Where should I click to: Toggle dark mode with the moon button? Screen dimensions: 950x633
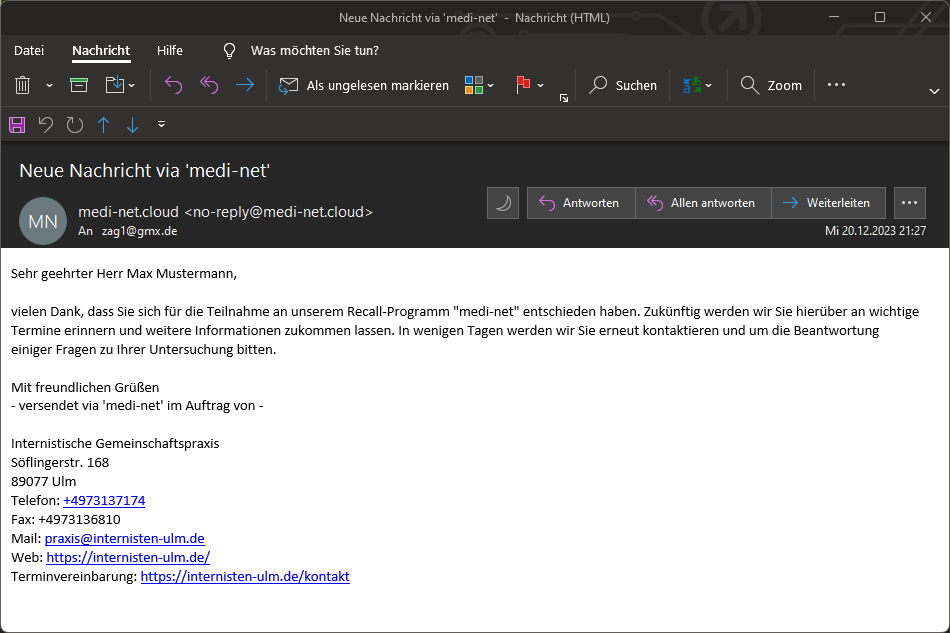point(503,203)
